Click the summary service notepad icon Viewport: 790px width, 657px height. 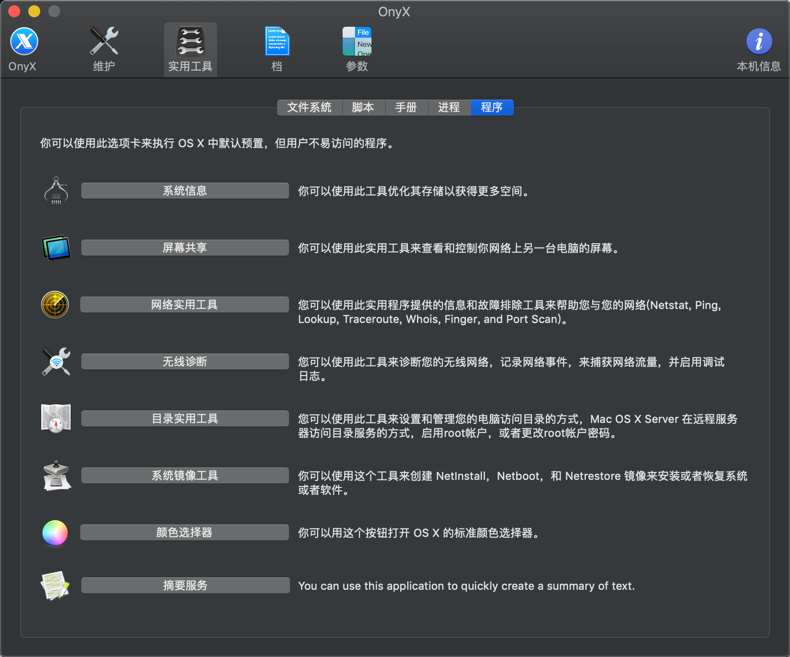(x=55, y=585)
